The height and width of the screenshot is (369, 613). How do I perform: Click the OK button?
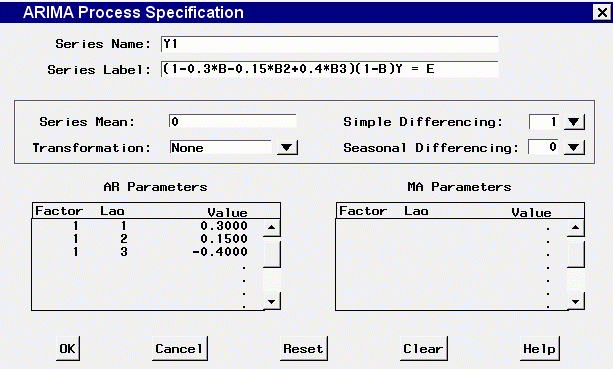pyautogui.click(x=68, y=348)
